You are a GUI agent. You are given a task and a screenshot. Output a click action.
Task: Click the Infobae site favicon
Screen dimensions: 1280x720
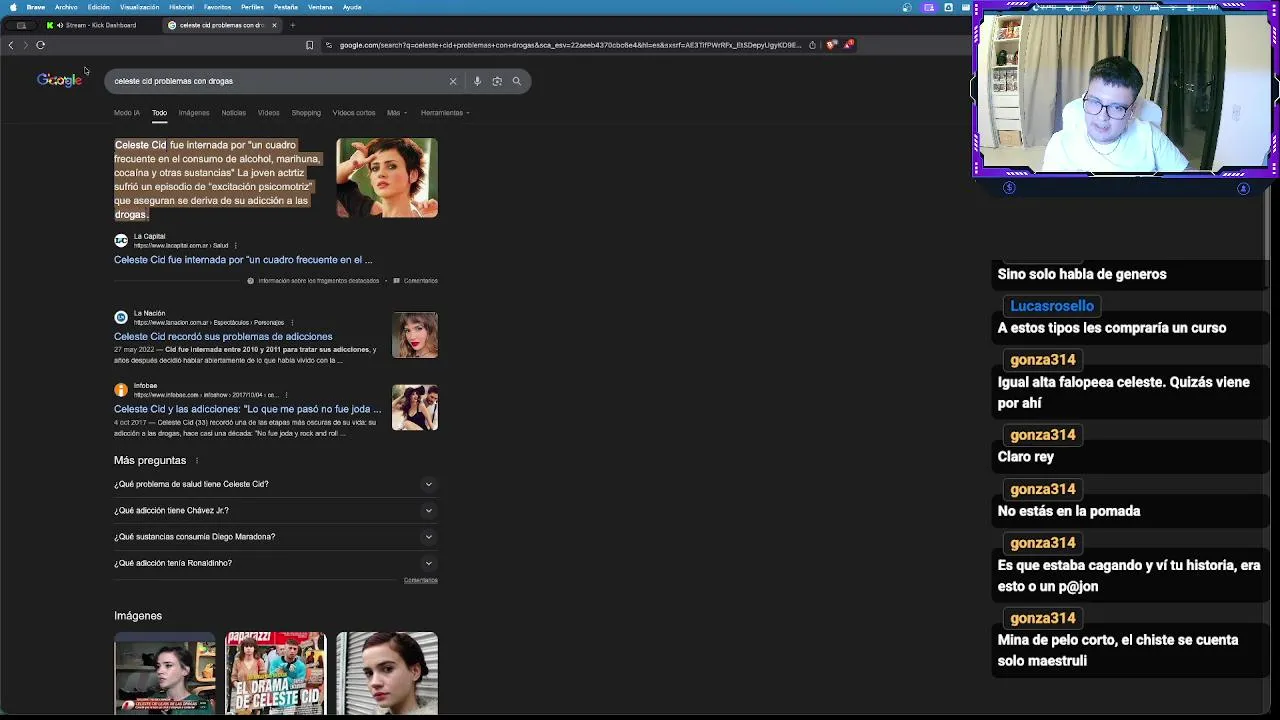(121, 389)
